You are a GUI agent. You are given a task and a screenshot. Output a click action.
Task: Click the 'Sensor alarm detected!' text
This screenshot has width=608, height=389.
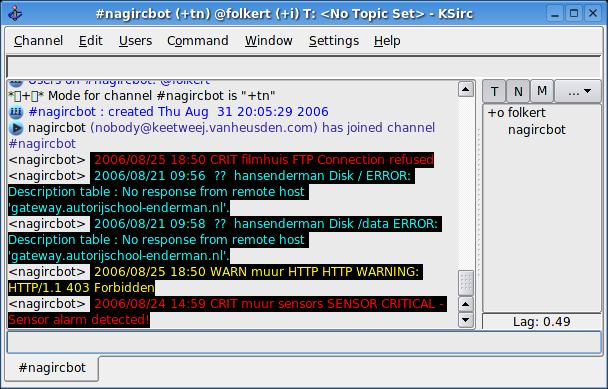coord(79,320)
